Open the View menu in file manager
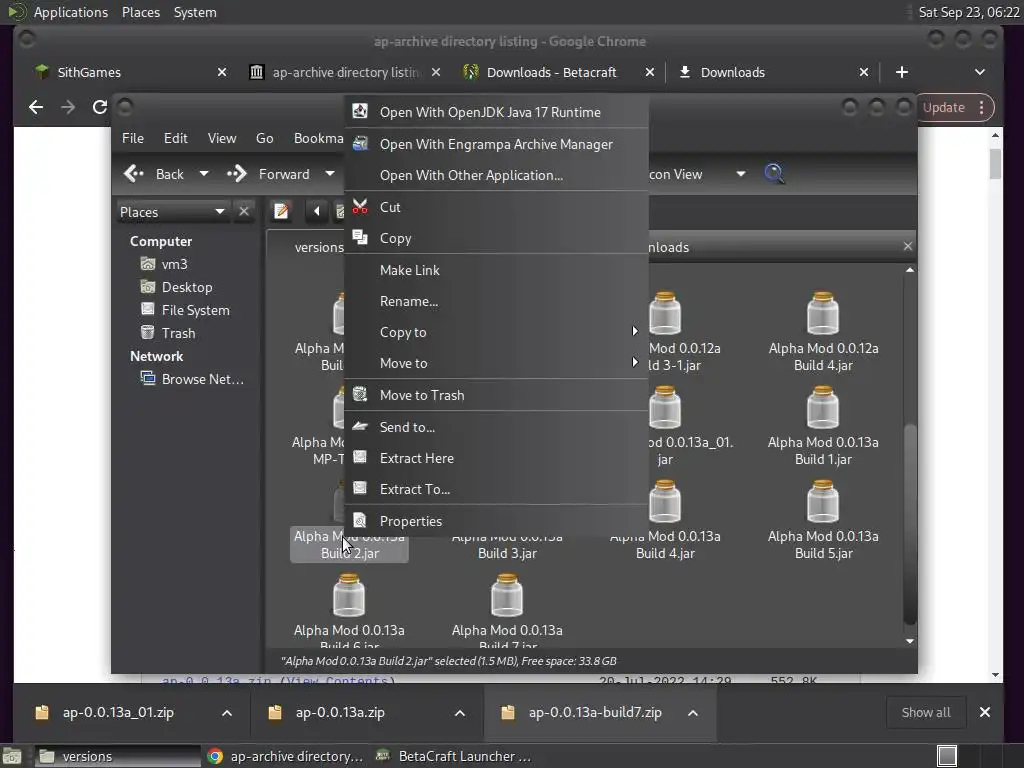Viewport: 1024px width, 768px height. (222, 138)
